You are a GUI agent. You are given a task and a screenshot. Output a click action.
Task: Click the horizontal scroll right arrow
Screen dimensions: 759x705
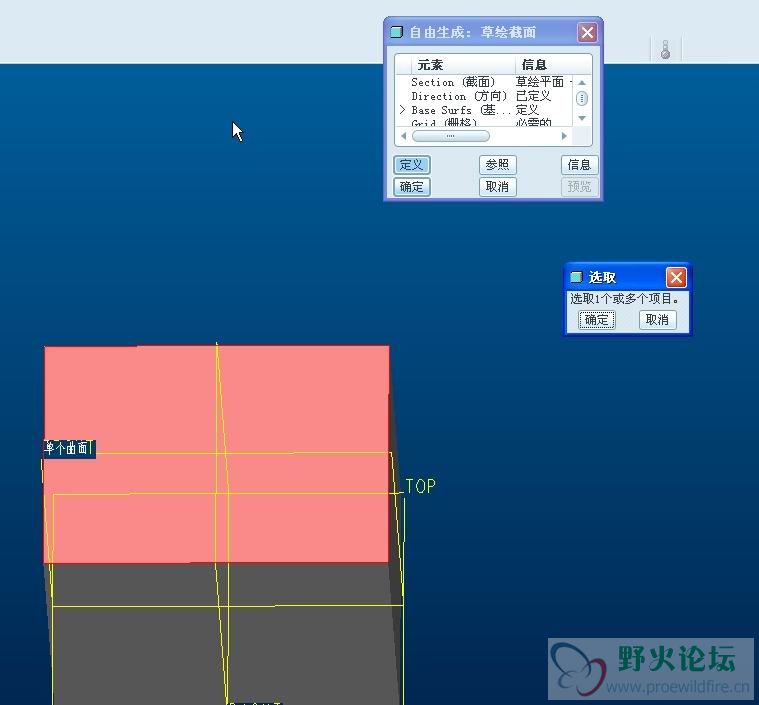(564, 136)
